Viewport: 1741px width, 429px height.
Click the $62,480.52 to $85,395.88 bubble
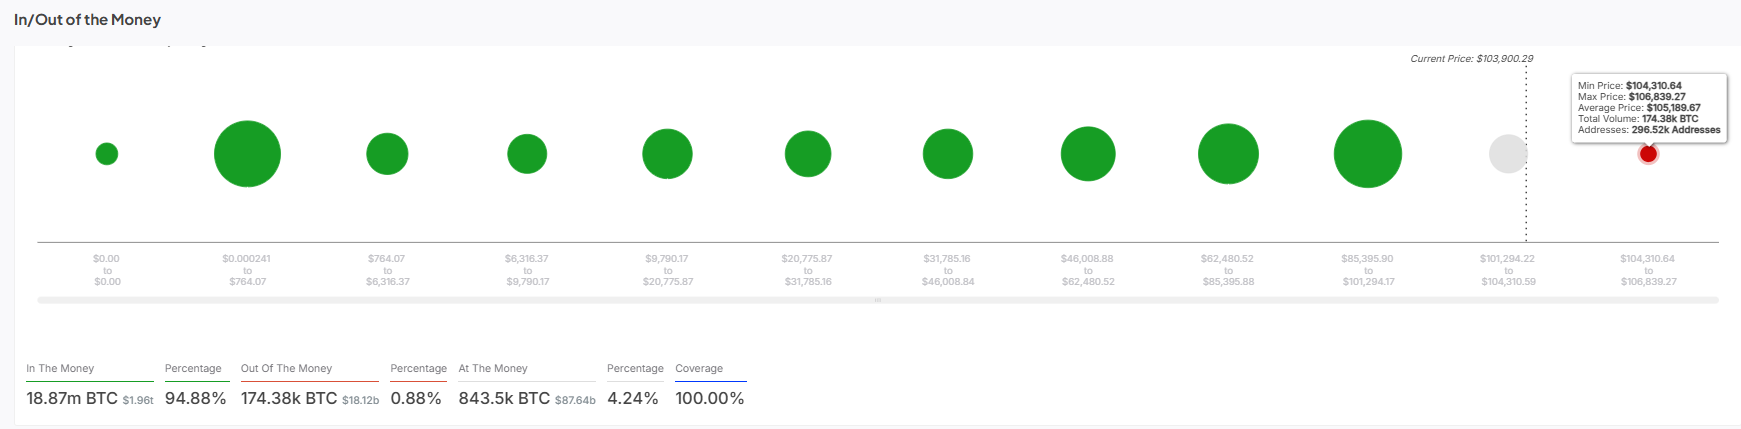(1228, 154)
